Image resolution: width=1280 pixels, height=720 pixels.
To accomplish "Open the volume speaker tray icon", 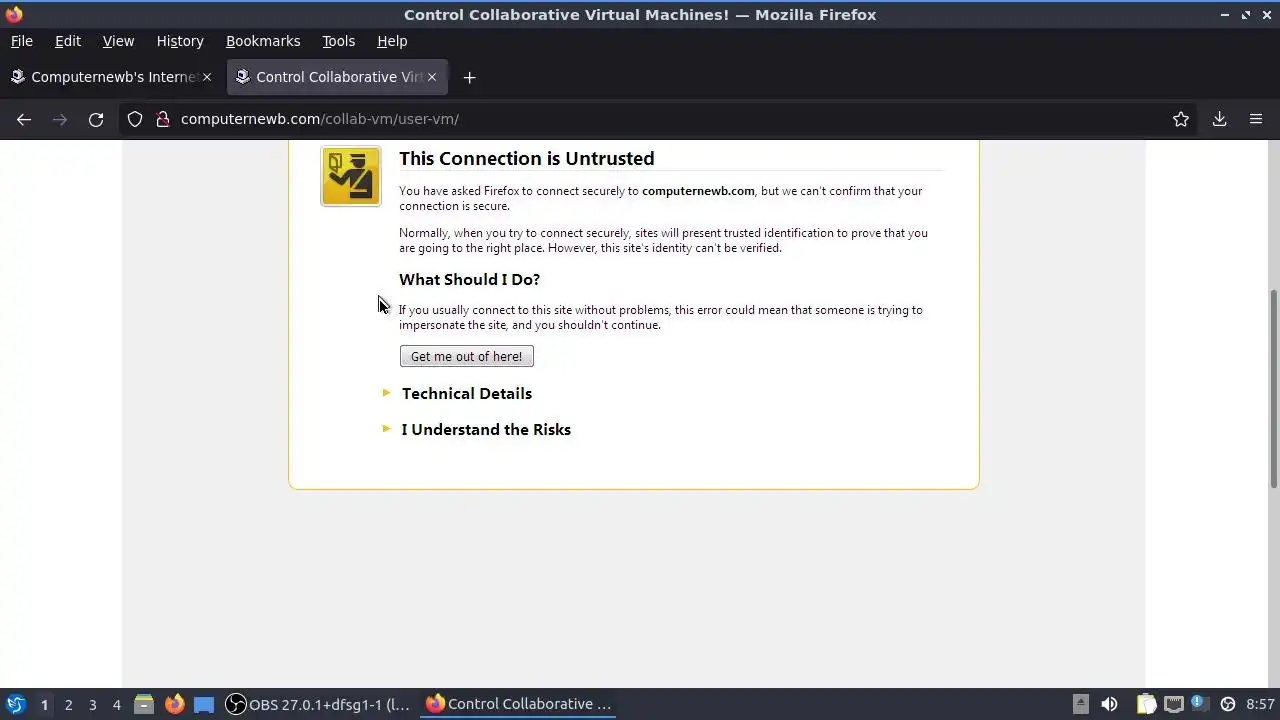I will click(x=1109, y=704).
